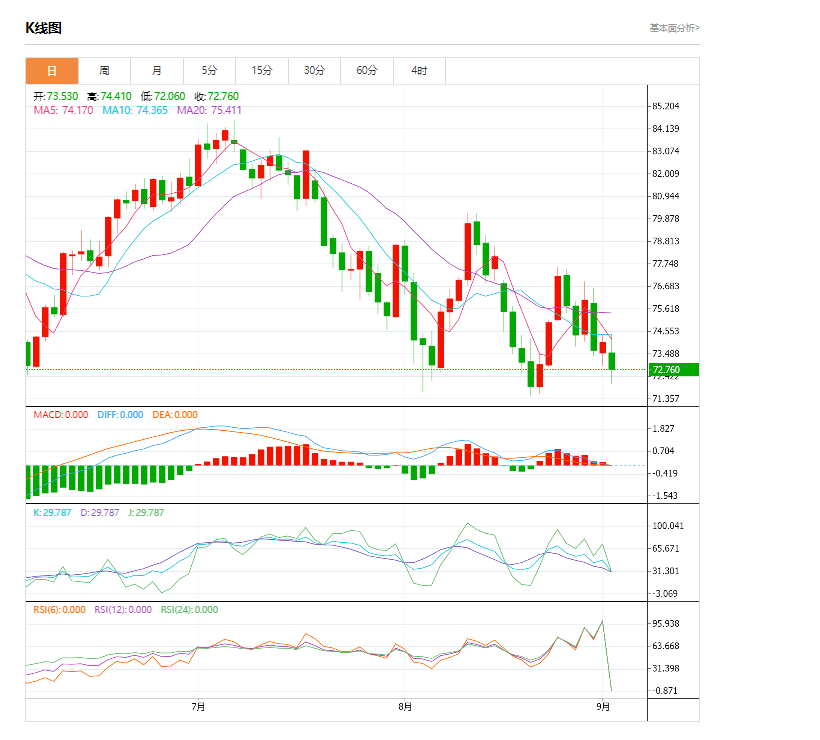Switch to the 周 (weekly) tab

pos(104,71)
